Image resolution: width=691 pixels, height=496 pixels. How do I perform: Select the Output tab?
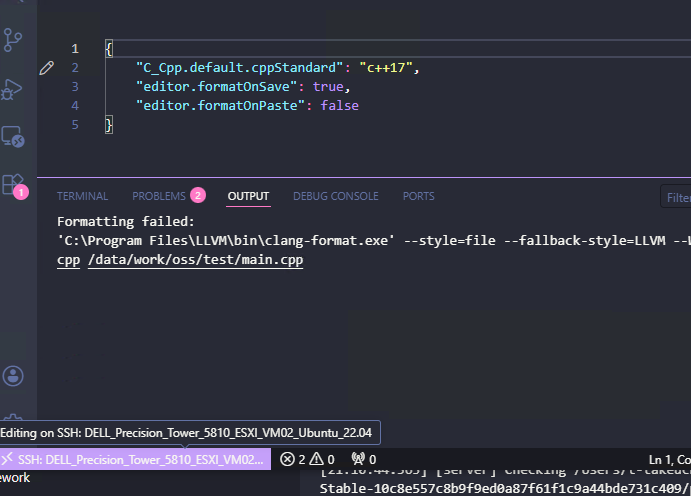tap(248, 196)
